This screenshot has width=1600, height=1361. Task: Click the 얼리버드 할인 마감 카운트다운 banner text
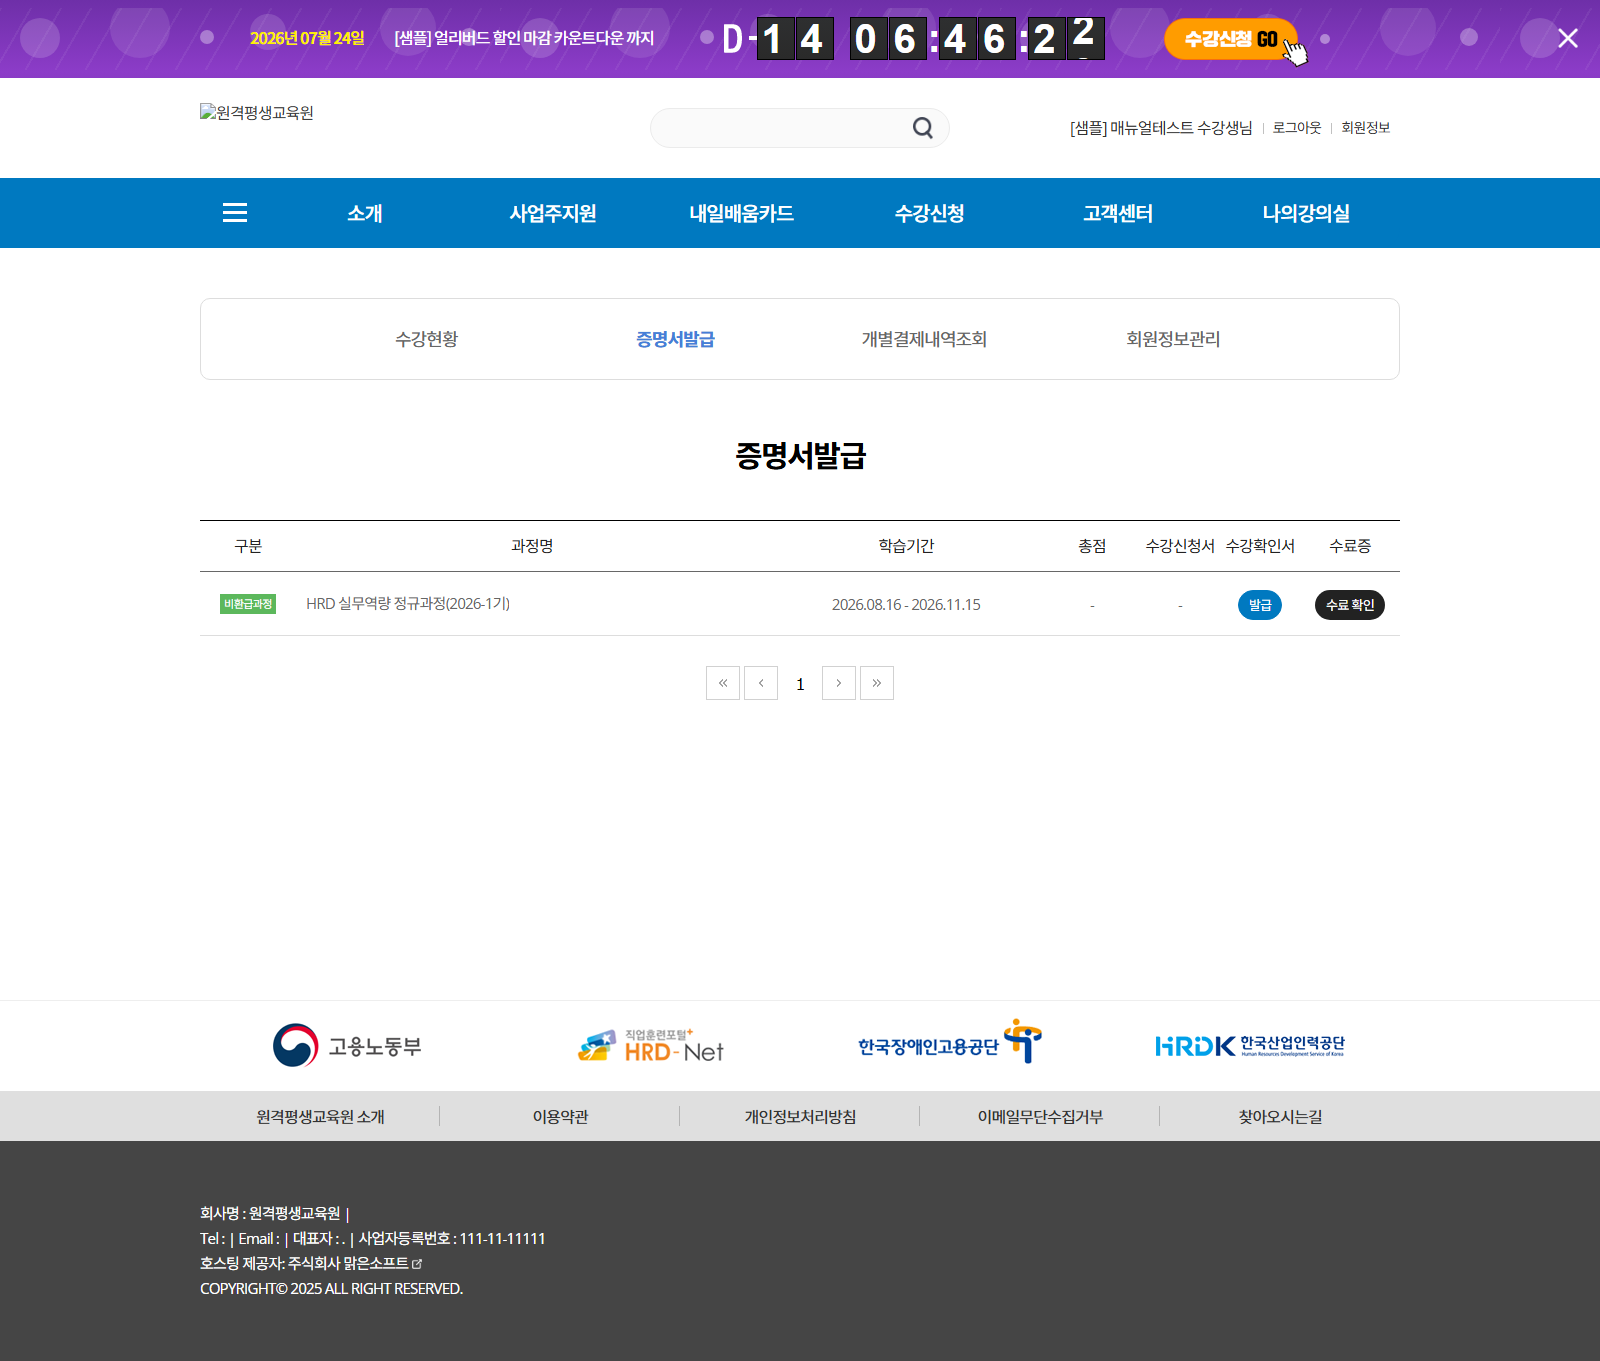[524, 38]
